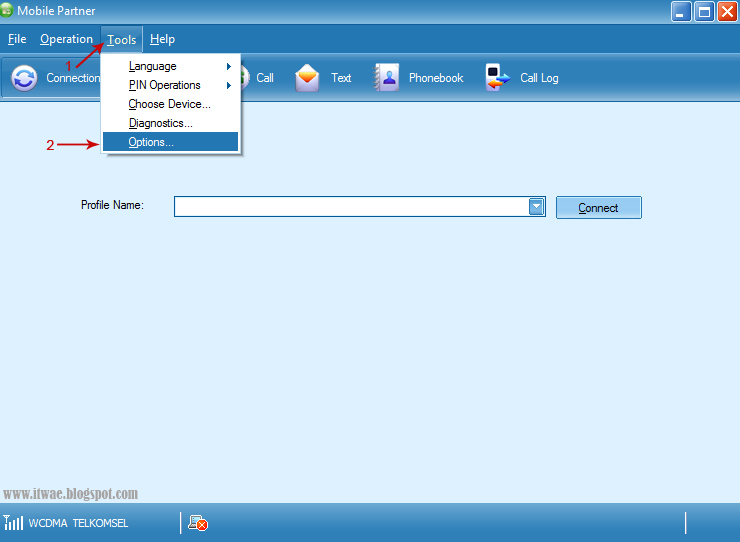Minimize the Mobile Partner window
This screenshot has height=542, width=740.
click(x=681, y=12)
